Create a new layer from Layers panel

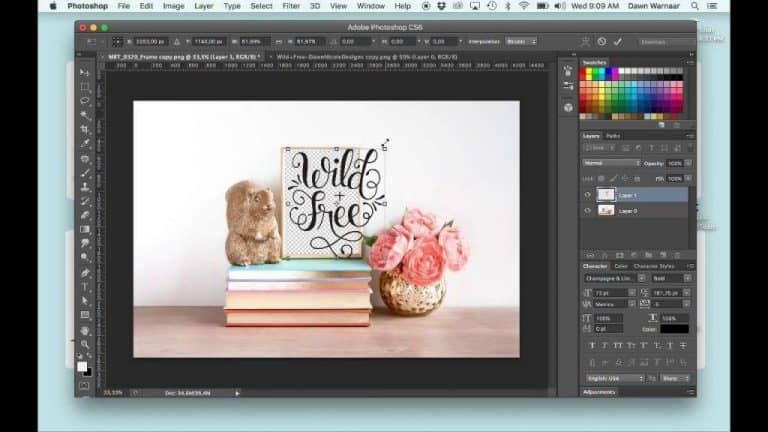click(x=663, y=256)
